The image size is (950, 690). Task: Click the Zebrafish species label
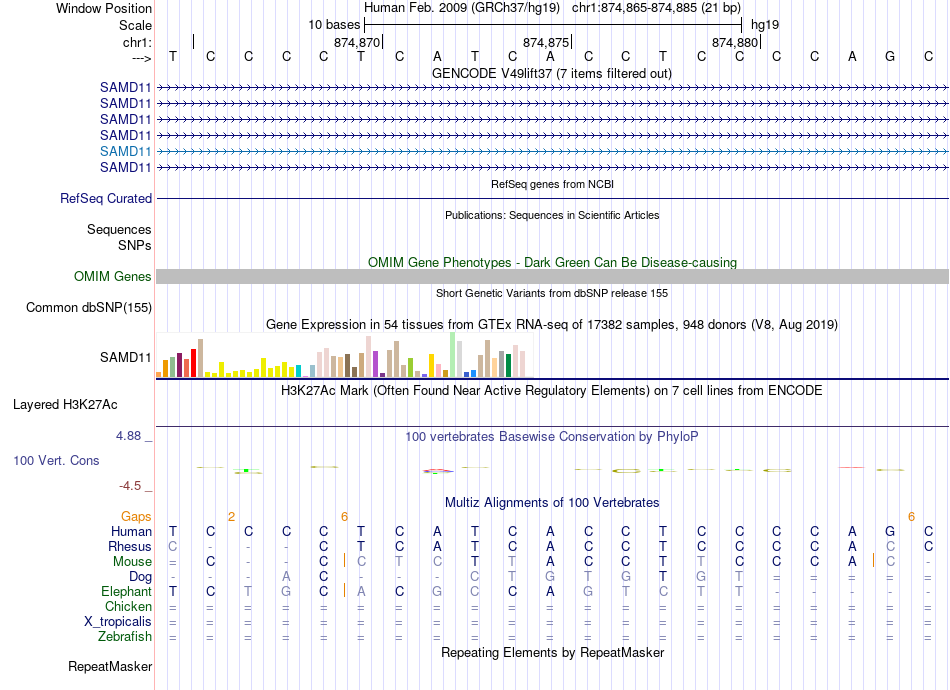tap(125, 637)
